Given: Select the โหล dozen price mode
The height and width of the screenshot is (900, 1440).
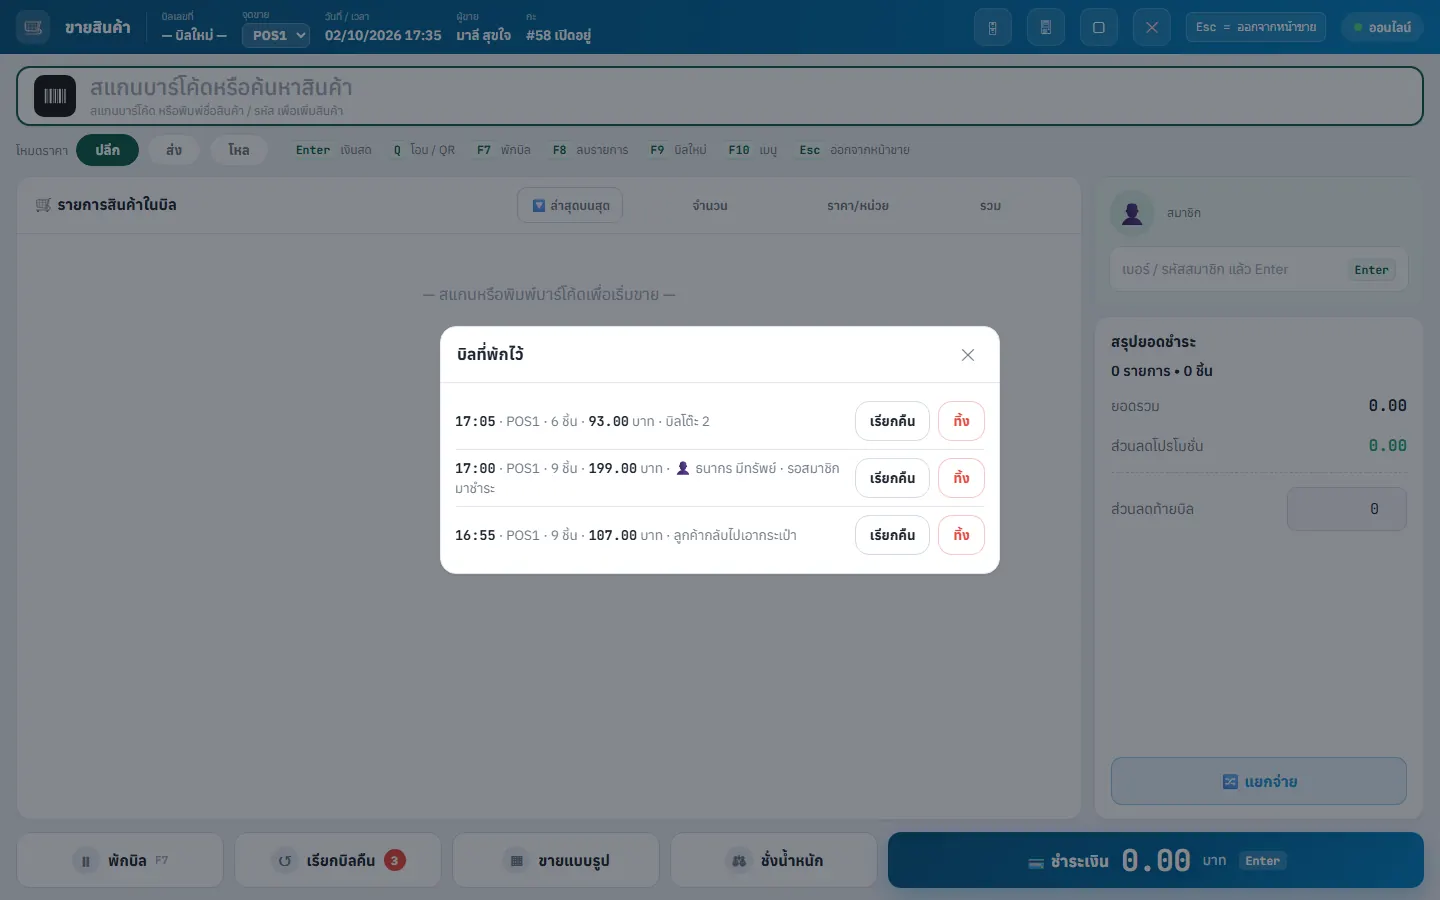Looking at the screenshot, I should pos(238,150).
